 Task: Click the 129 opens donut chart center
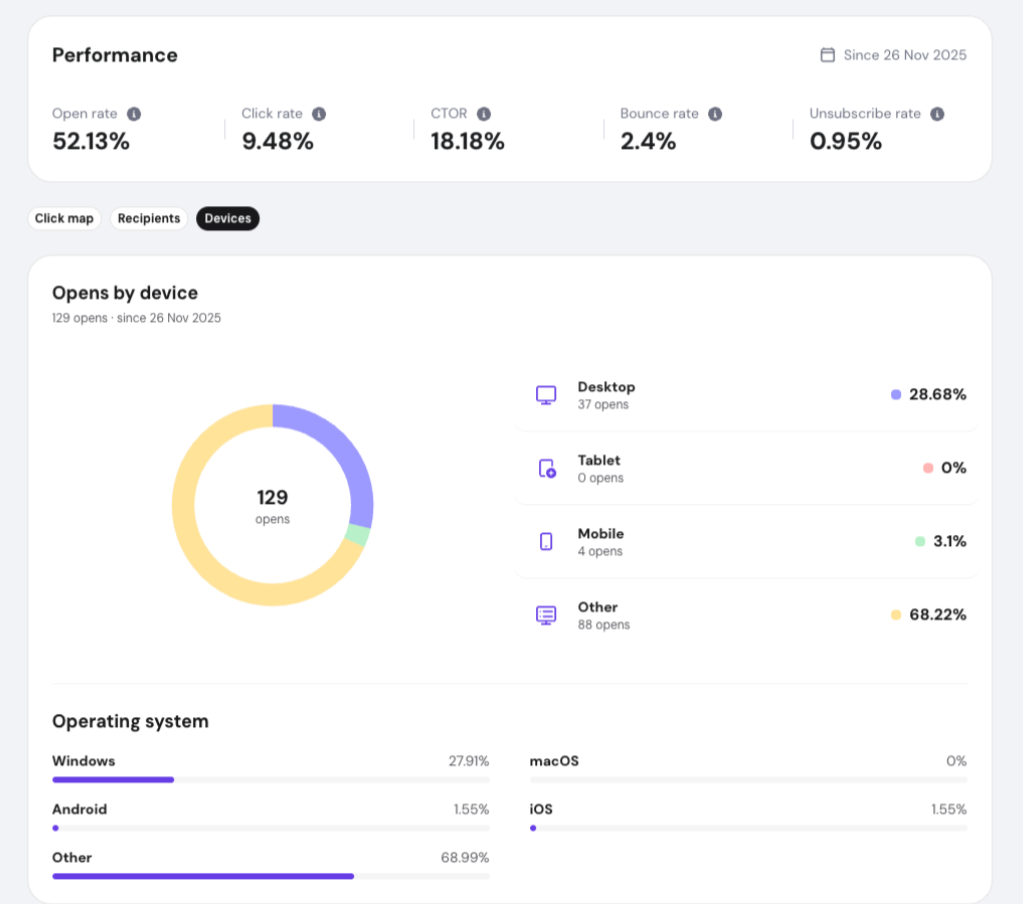(272, 505)
